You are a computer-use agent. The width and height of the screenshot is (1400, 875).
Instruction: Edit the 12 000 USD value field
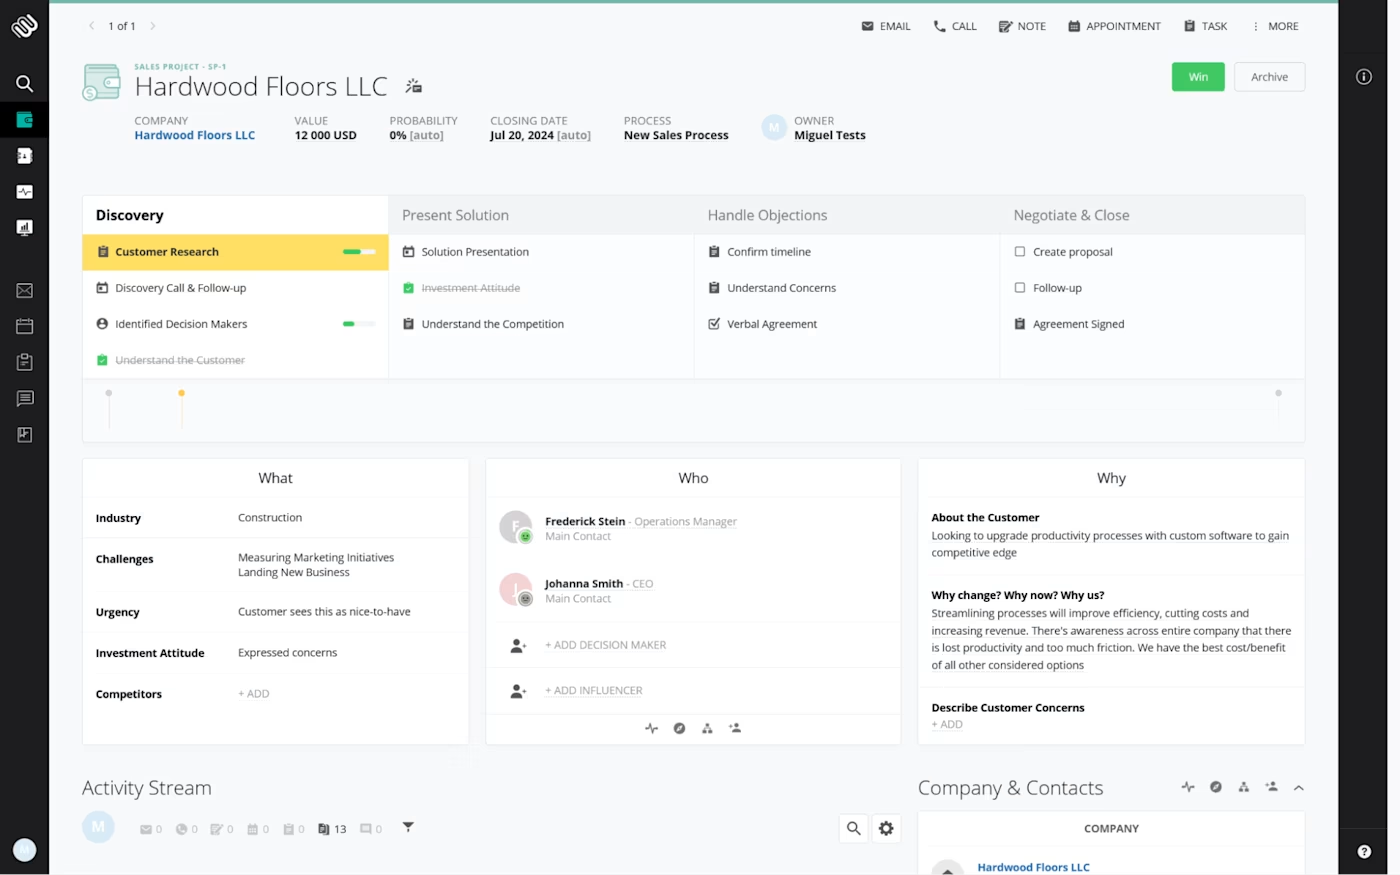[325, 136]
